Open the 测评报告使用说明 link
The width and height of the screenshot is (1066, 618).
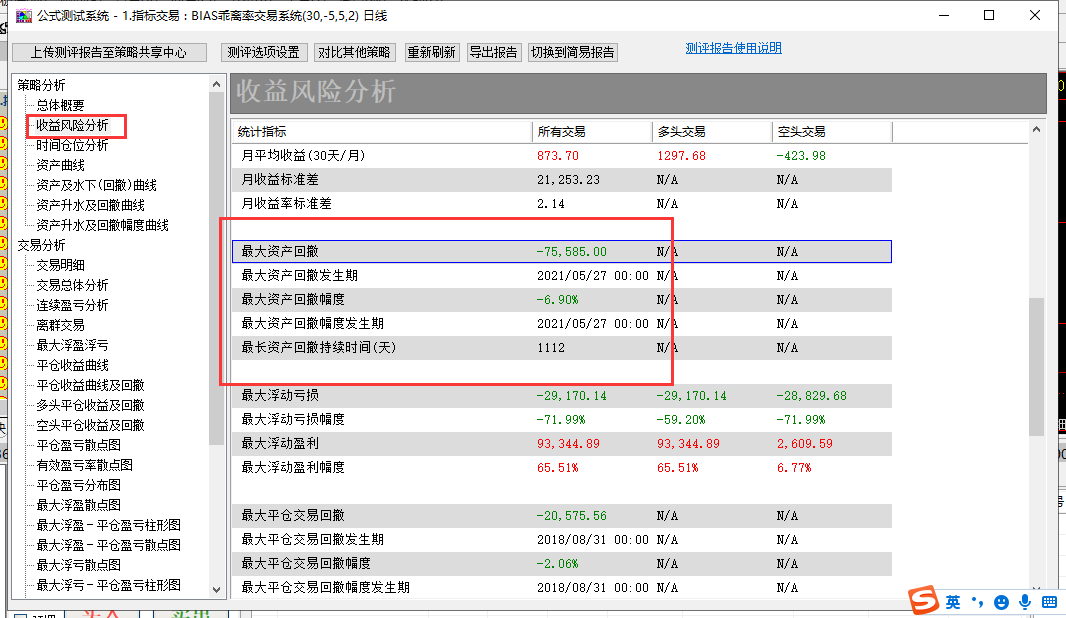click(x=734, y=48)
